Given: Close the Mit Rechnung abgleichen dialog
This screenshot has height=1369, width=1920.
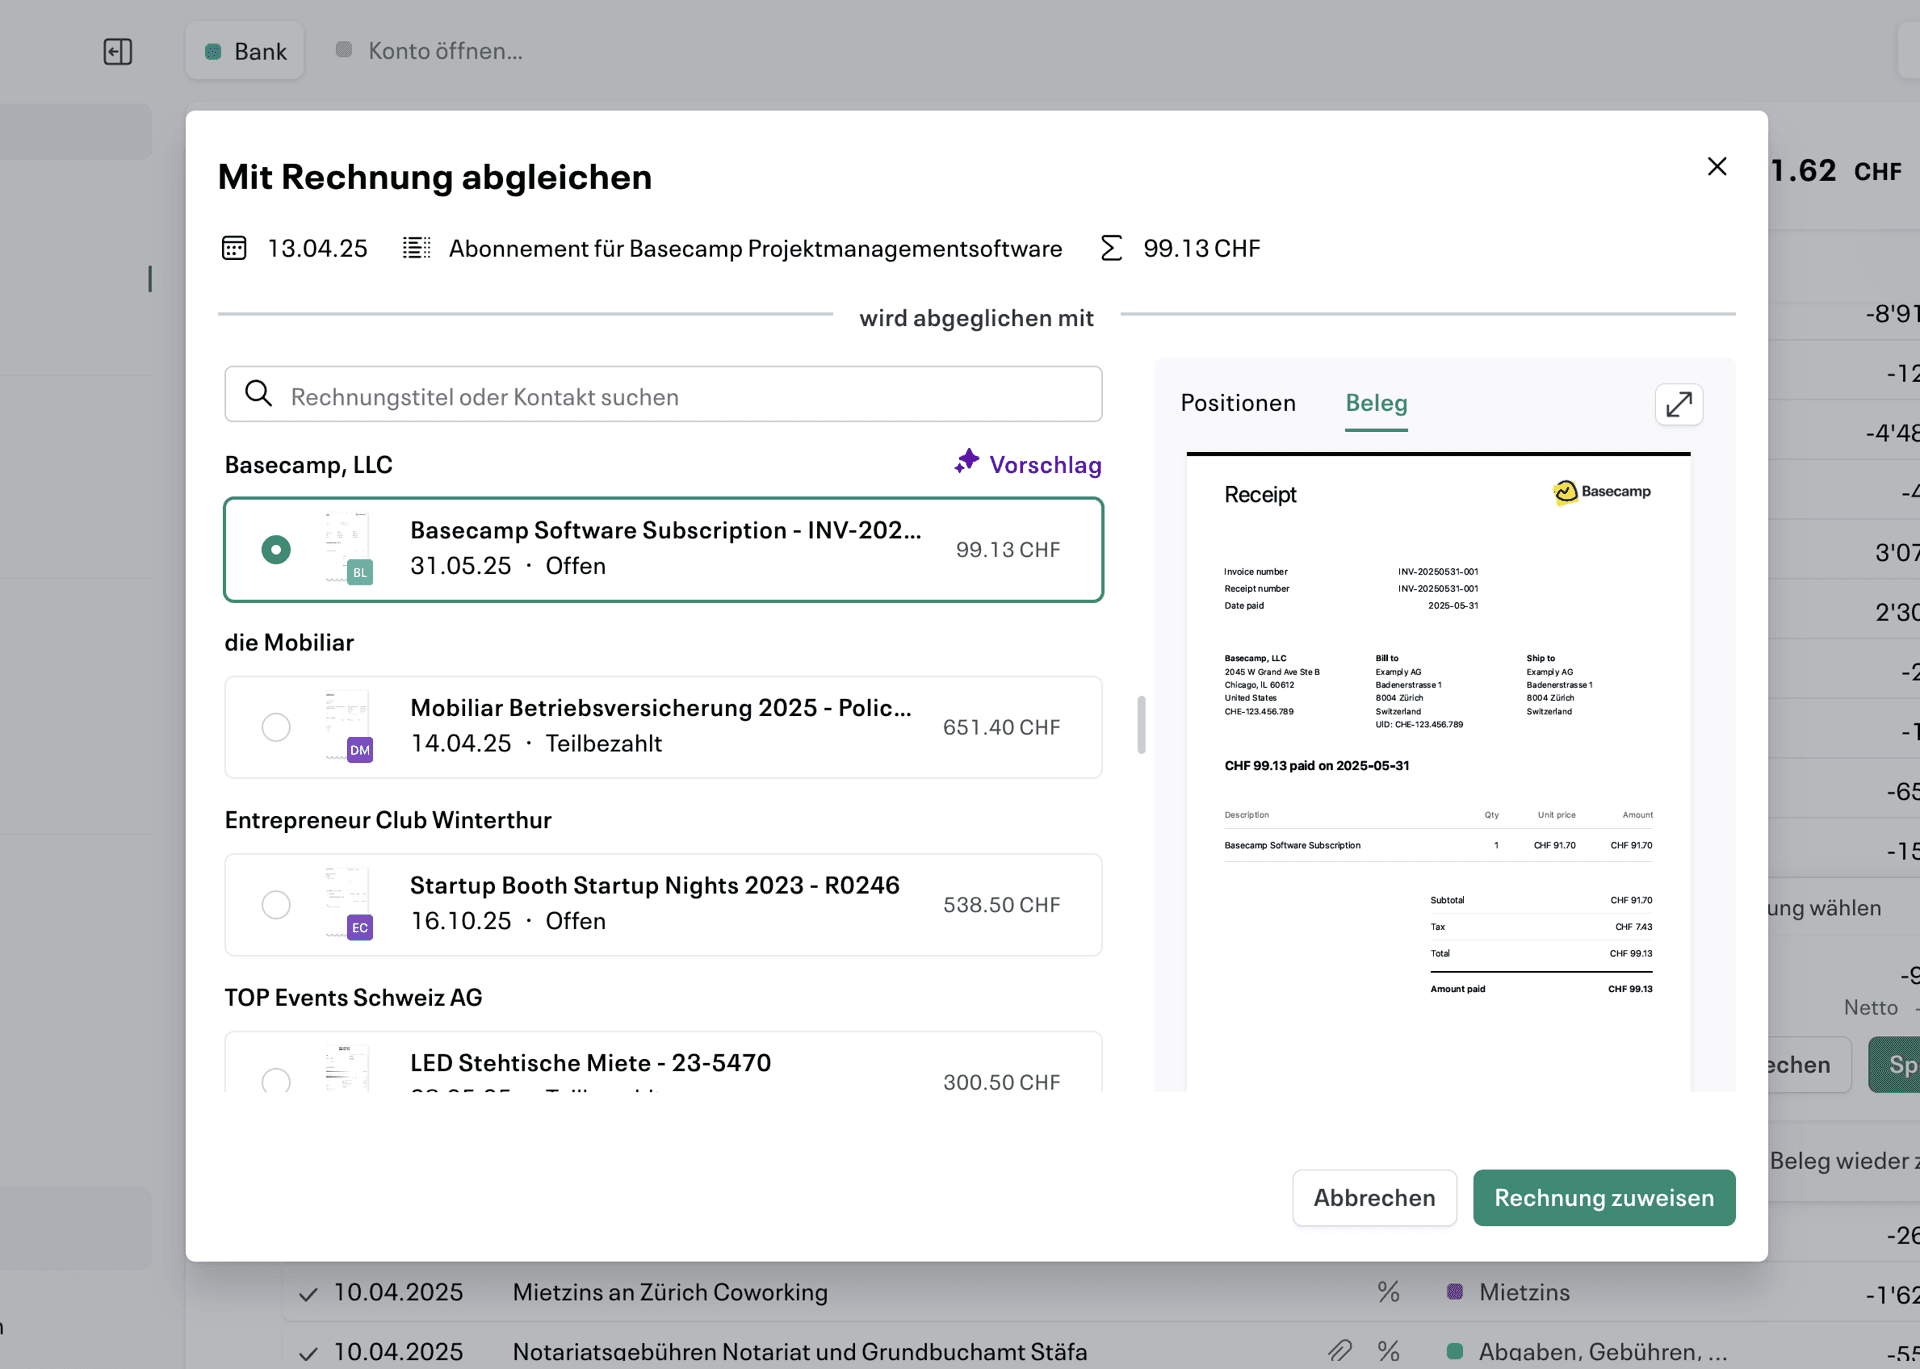Looking at the screenshot, I should [1717, 166].
